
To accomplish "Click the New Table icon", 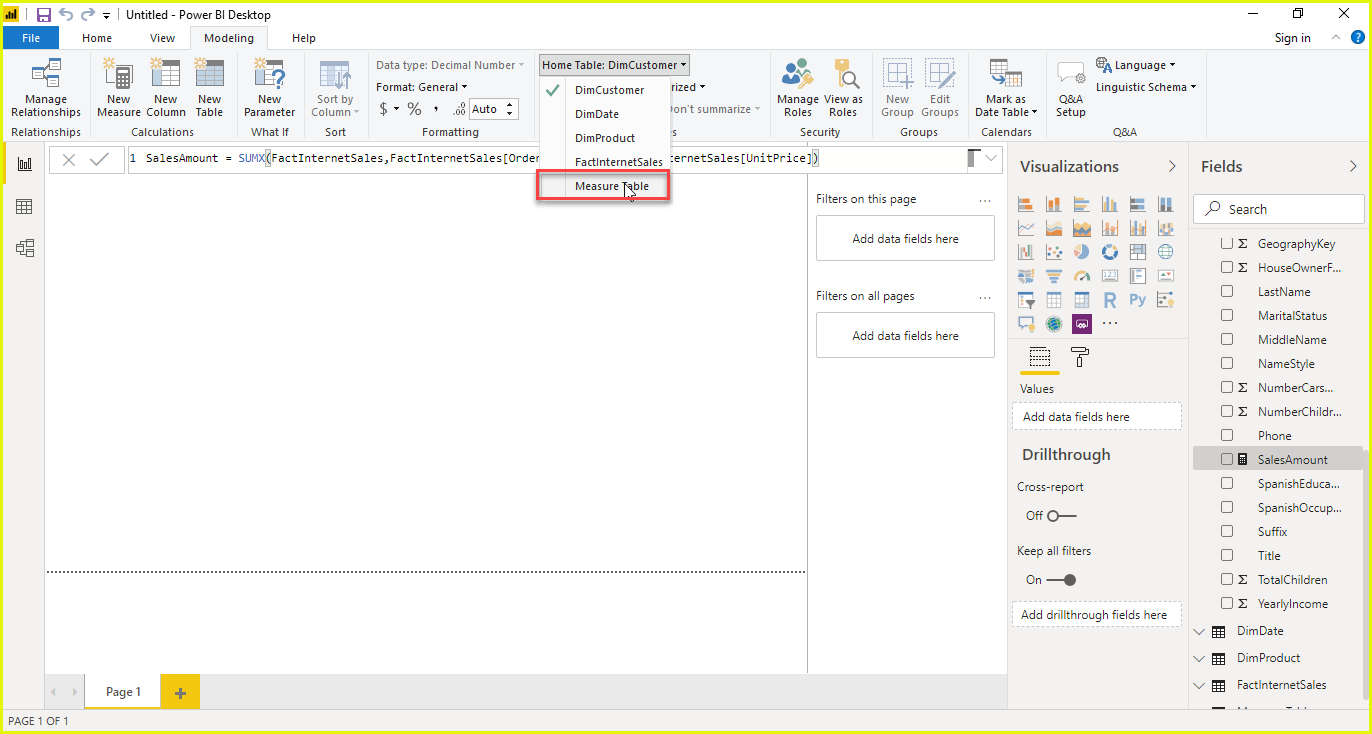I will tap(209, 87).
